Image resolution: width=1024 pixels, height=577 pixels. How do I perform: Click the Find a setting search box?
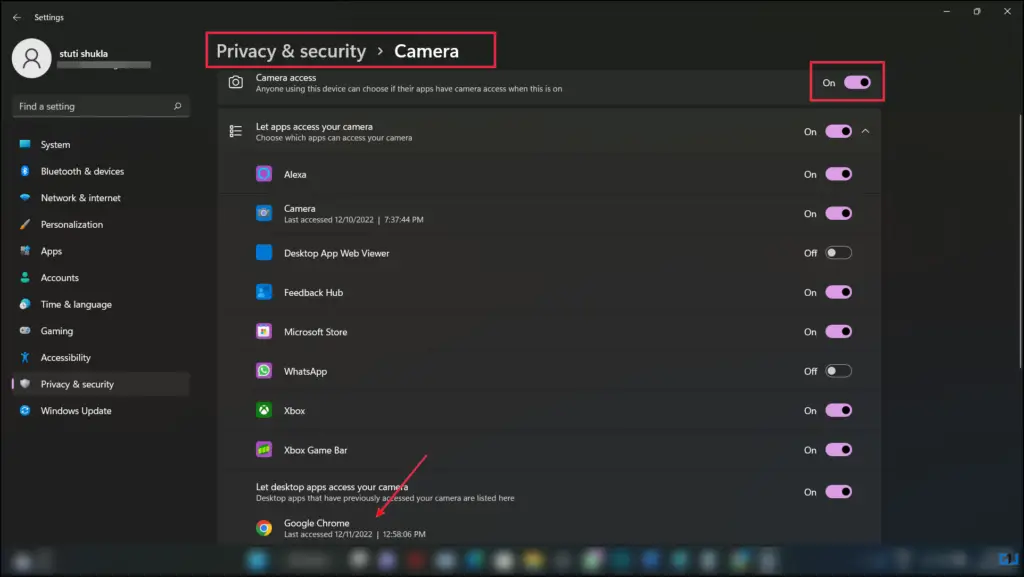click(x=101, y=106)
